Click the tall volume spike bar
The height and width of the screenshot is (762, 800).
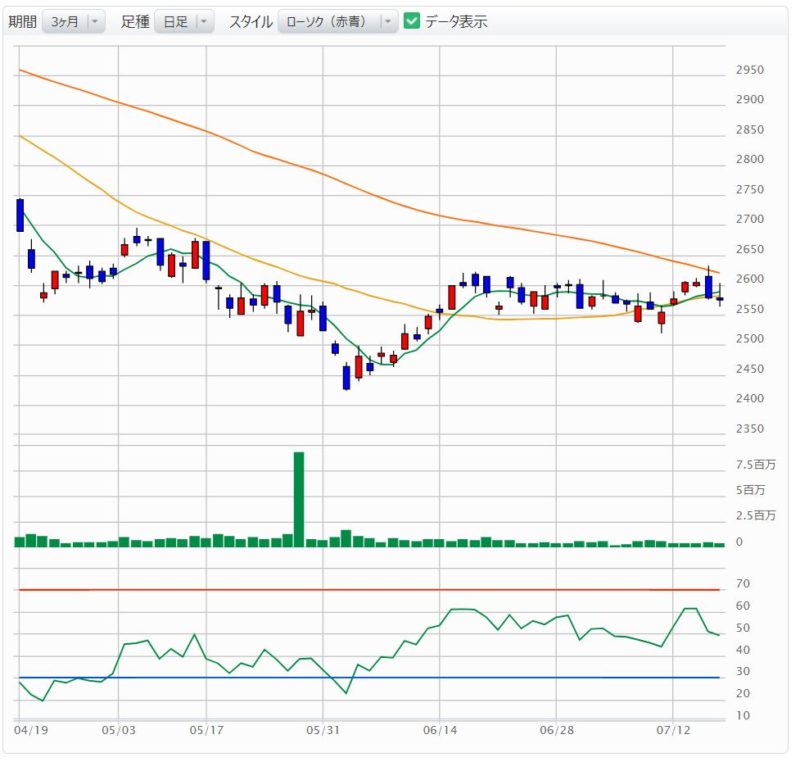[299, 499]
